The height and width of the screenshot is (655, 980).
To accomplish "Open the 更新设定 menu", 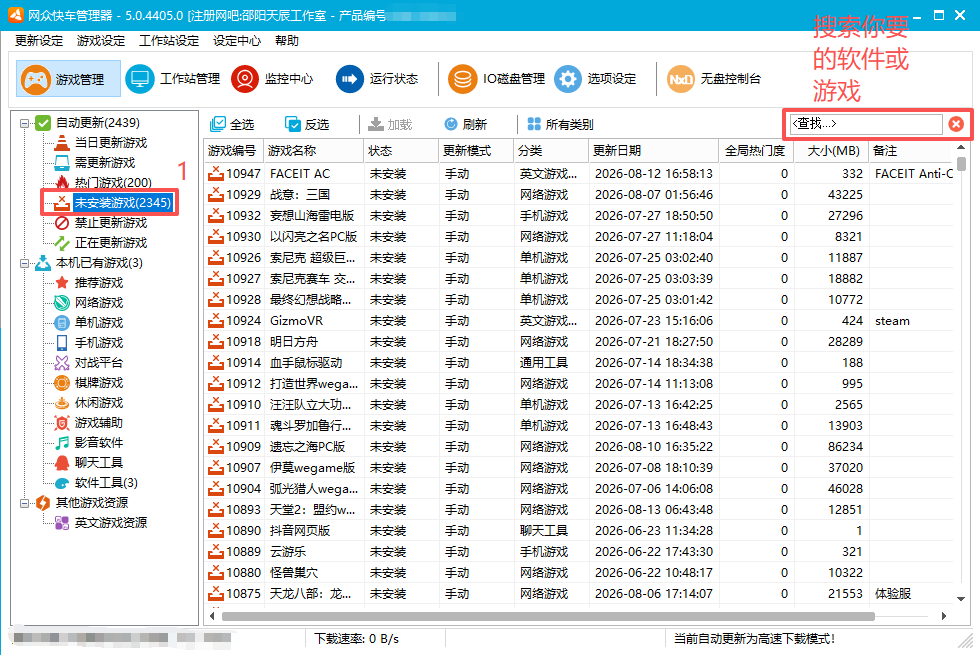I will pos(39,41).
